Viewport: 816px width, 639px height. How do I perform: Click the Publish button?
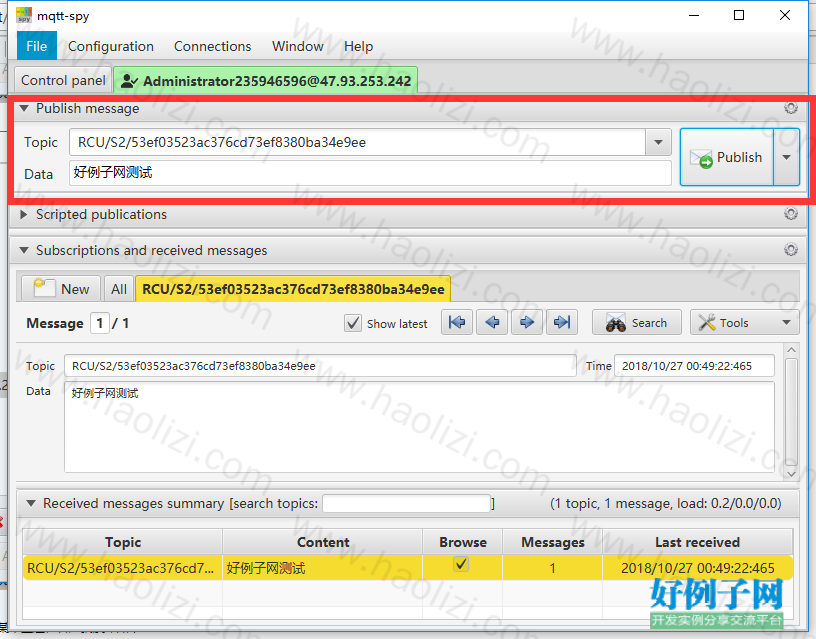coord(727,157)
